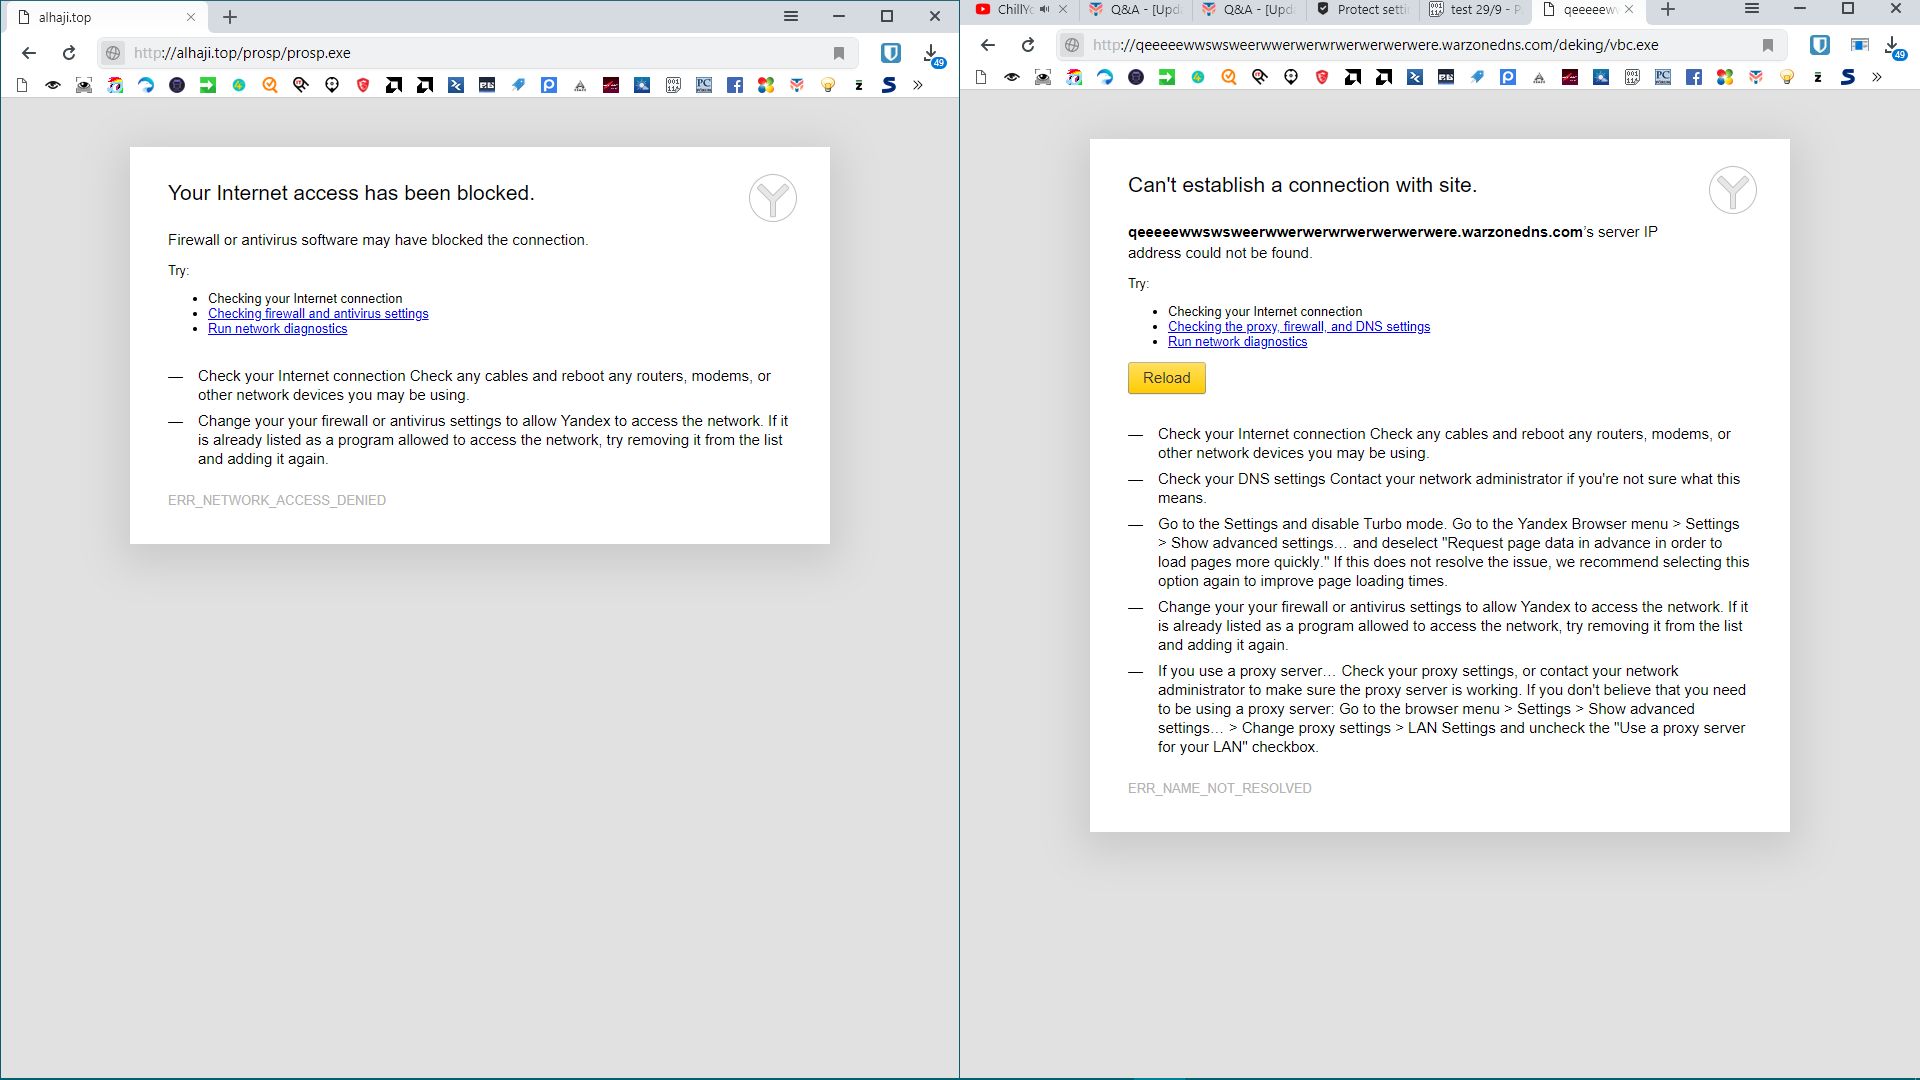Screen dimensions: 1920x1080
Task: Open hamburger menu in right window
Action: pyautogui.click(x=1751, y=9)
